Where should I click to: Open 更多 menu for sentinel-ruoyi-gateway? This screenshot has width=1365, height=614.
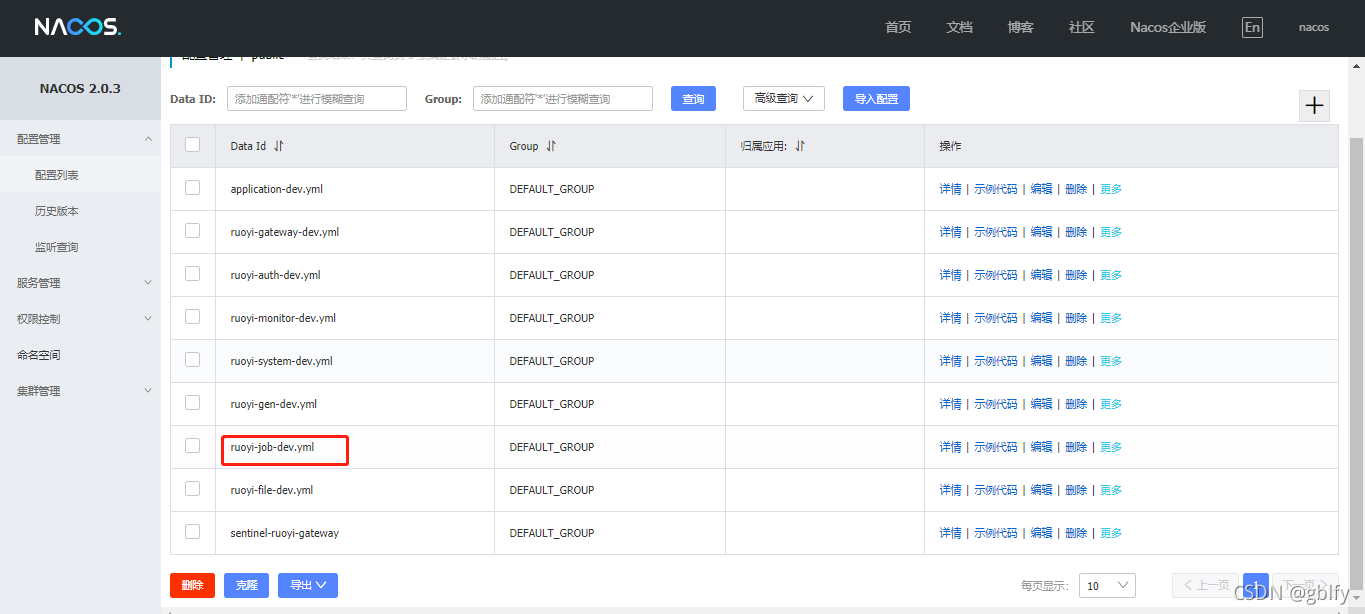click(1111, 533)
